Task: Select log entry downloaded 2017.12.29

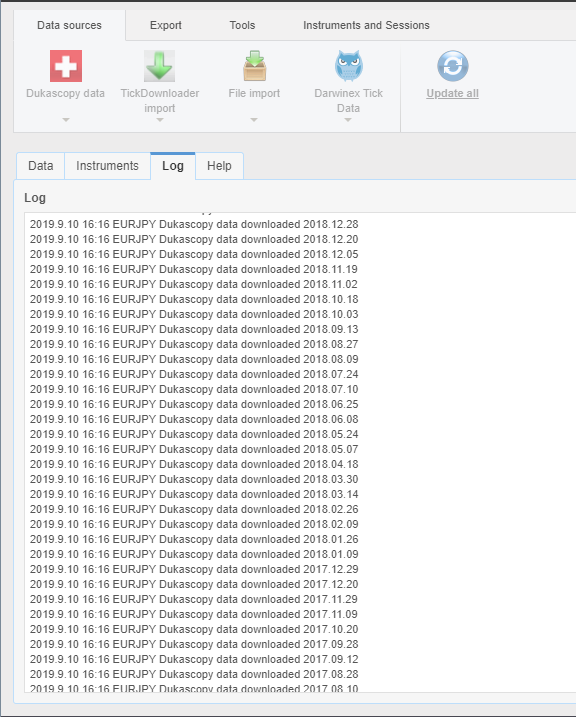Action: coord(194,569)
